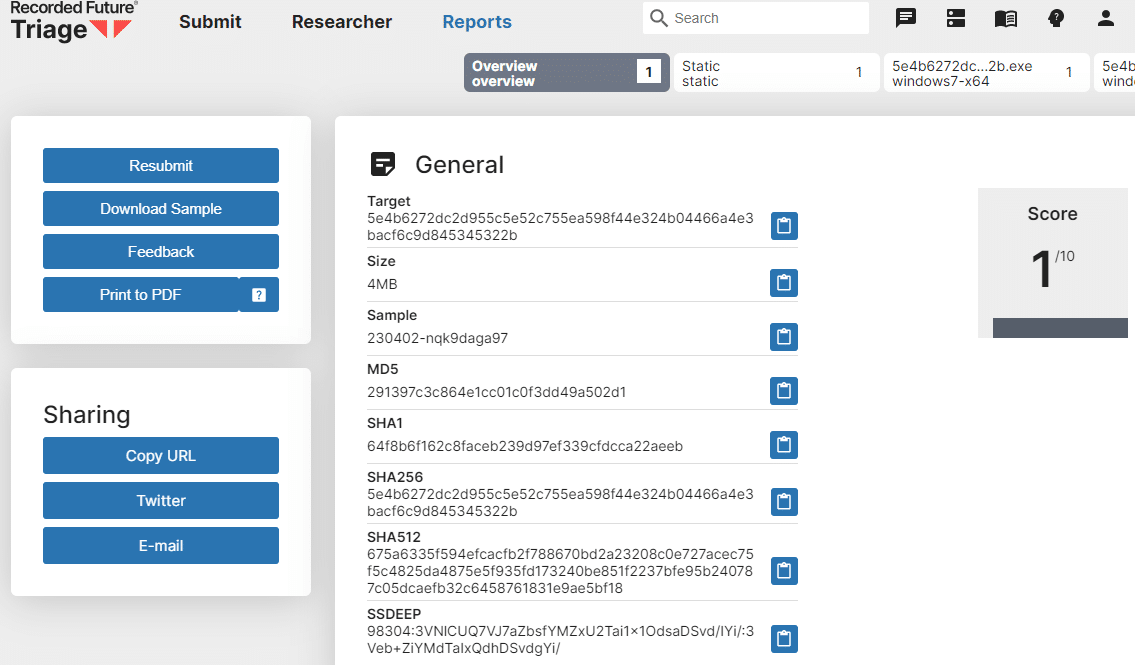Click the MD5 value 291397c3c864e1cc01c0f3dd49a502d1
Viewport: 1135px width, 665px height.
pos(497,392)
